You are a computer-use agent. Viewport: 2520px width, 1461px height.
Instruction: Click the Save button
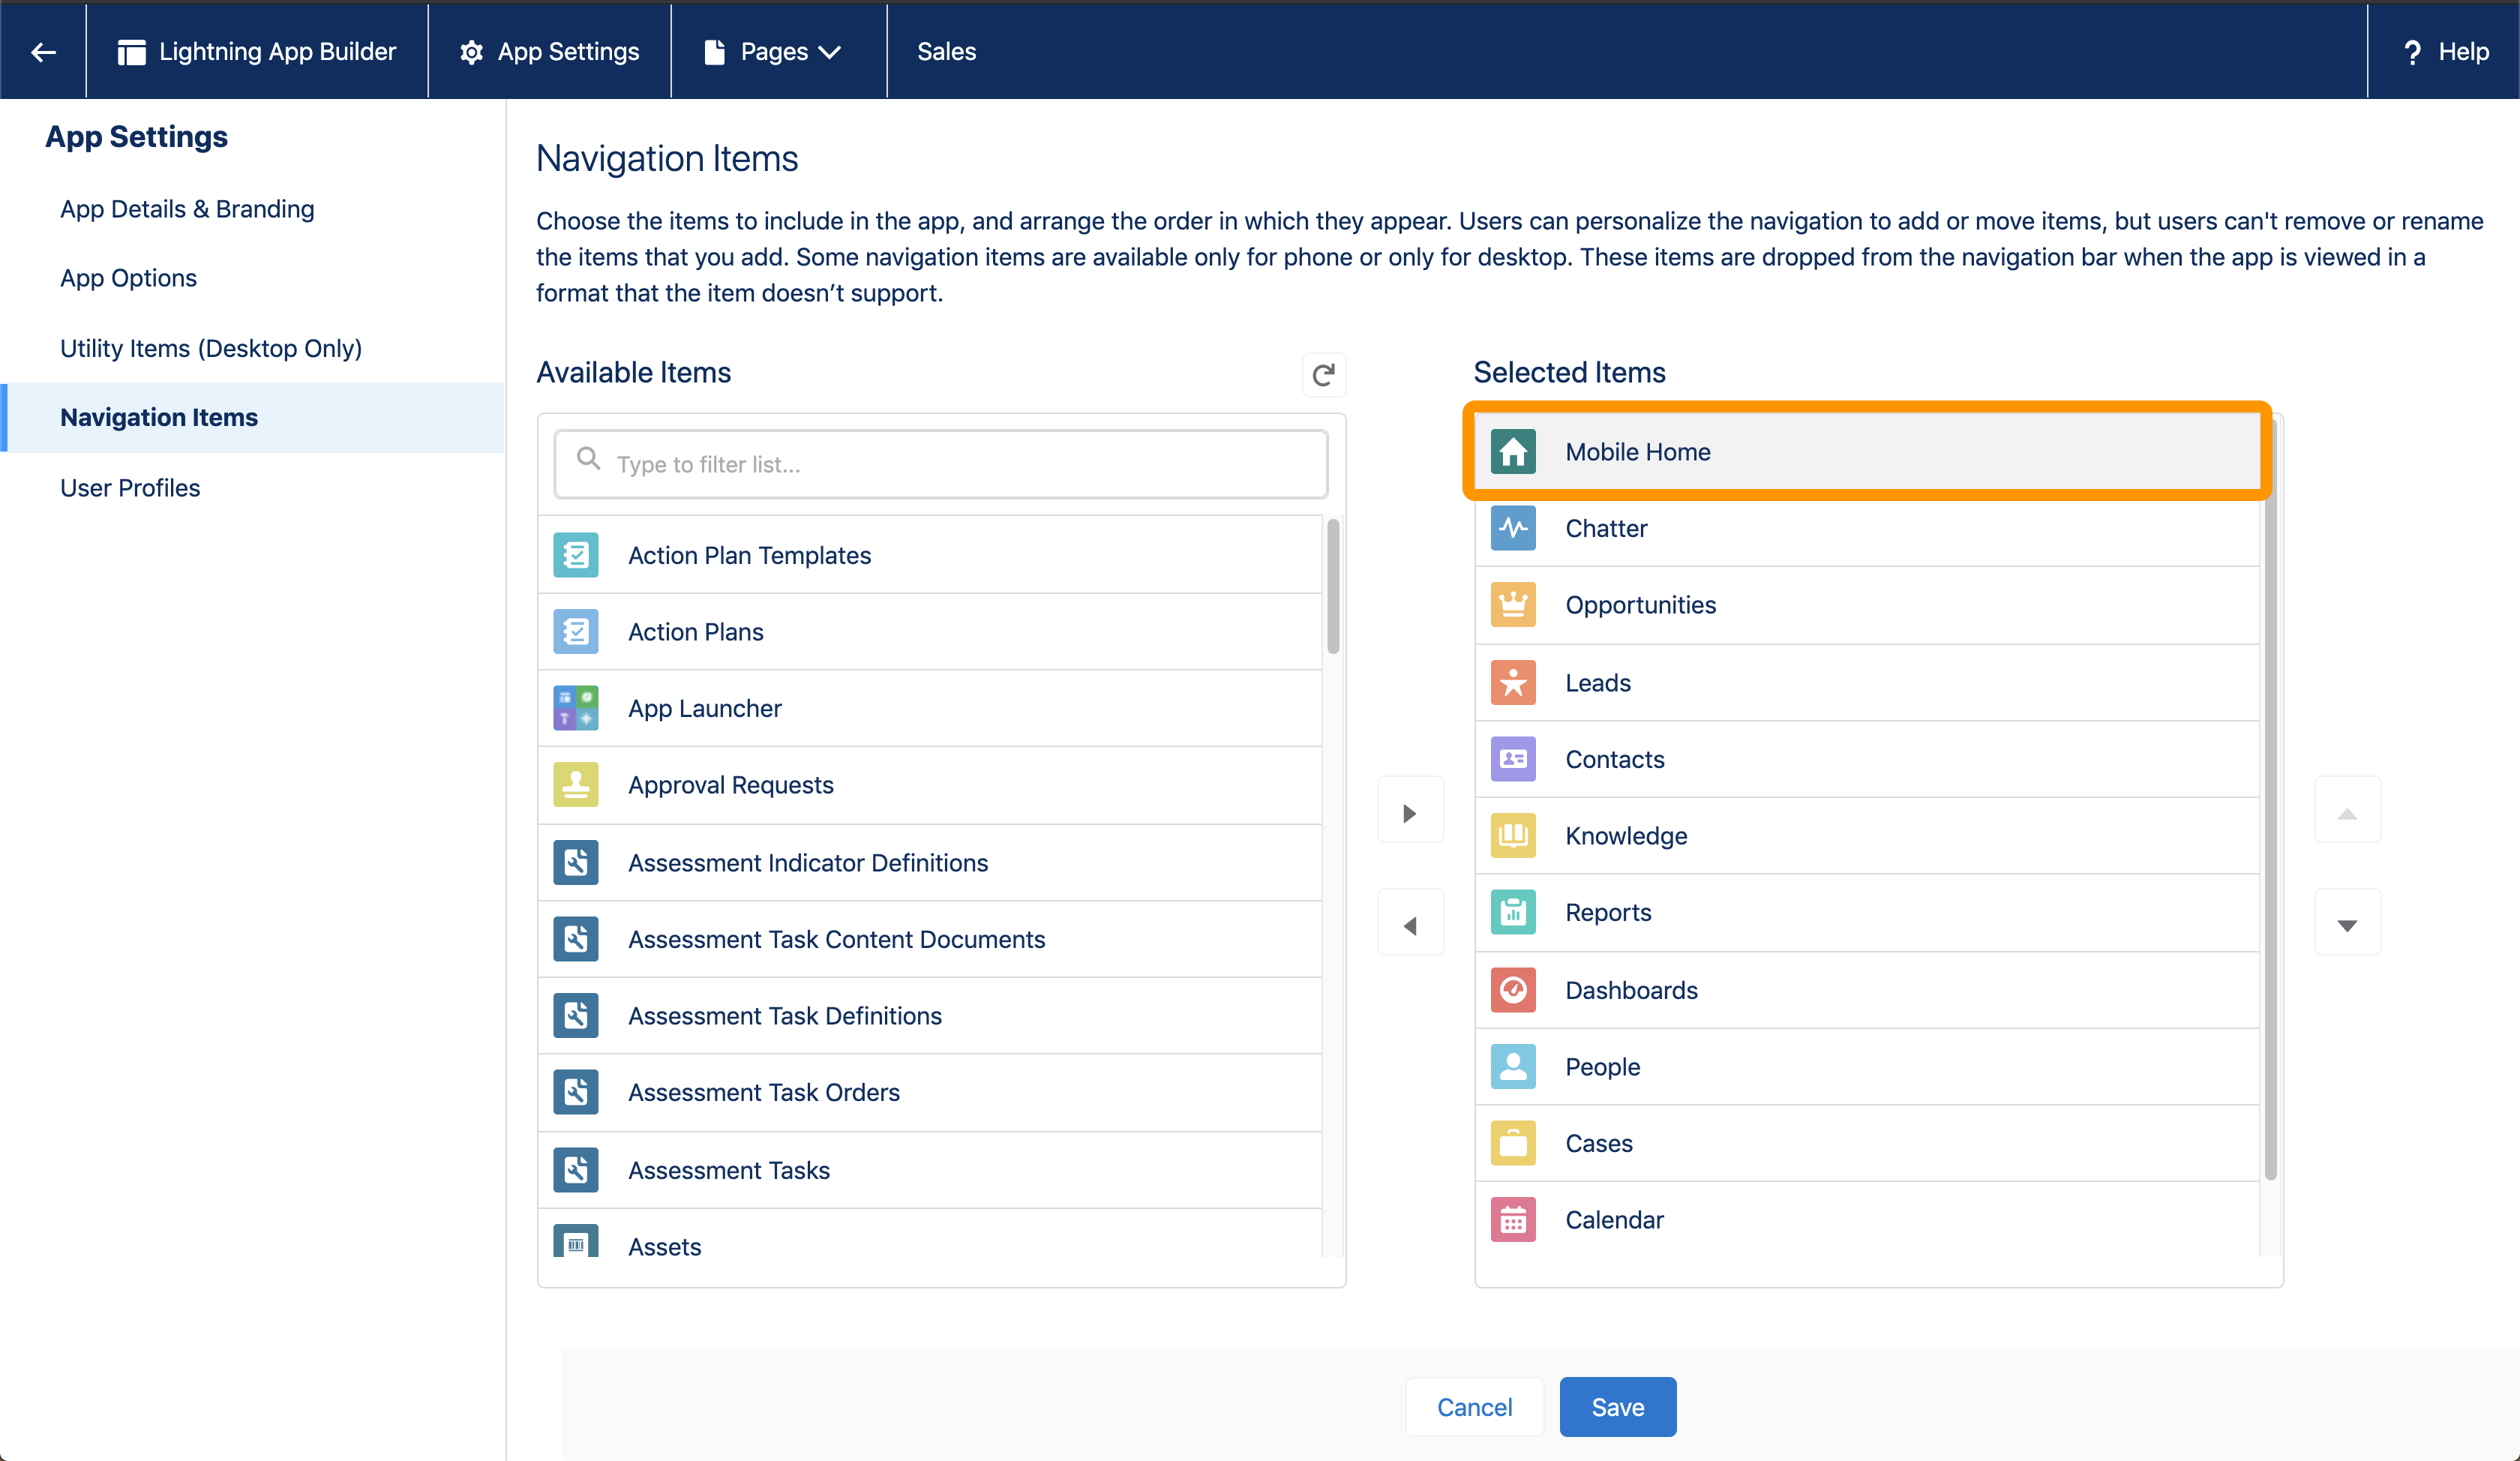[x=1617, y=1407]
